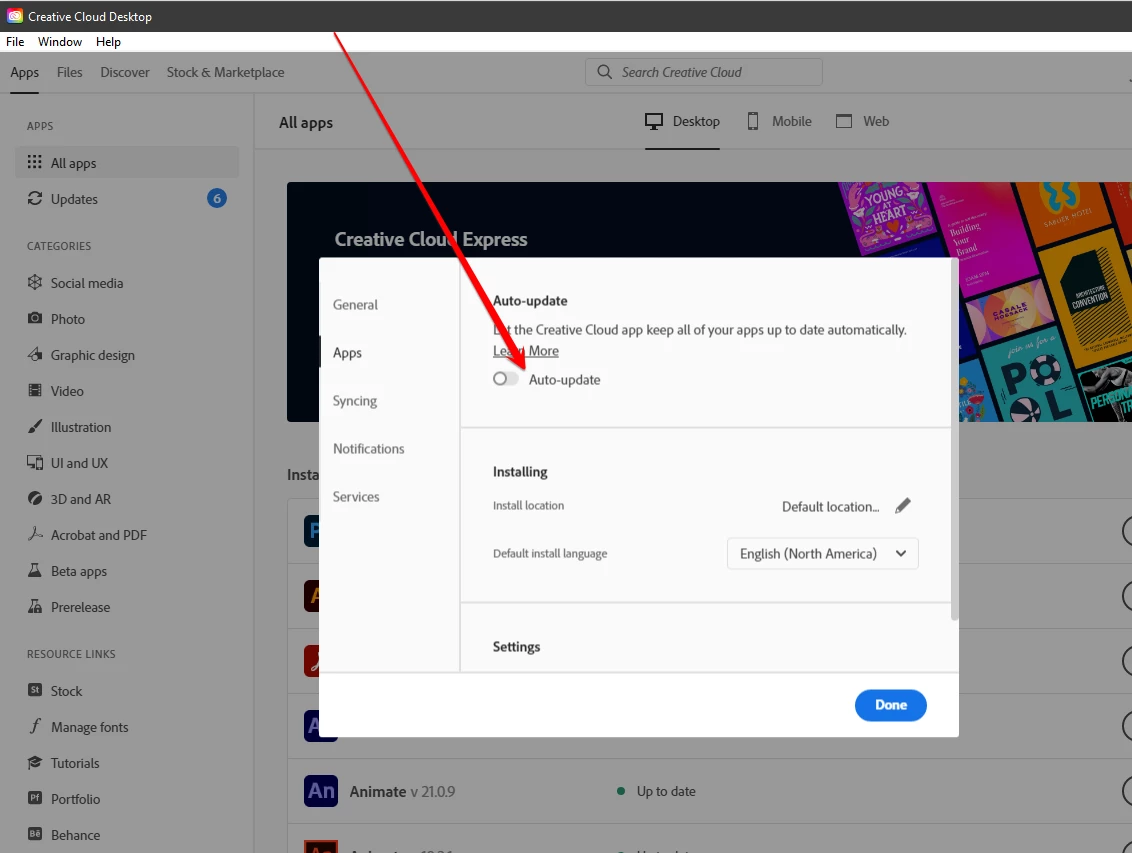Open the Learn More link
This screenshot has height=853, width=1132.
[526, 351]
